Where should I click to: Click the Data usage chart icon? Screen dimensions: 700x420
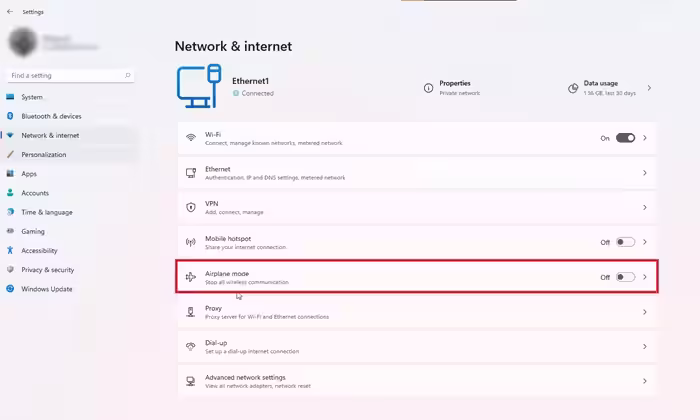573,88
